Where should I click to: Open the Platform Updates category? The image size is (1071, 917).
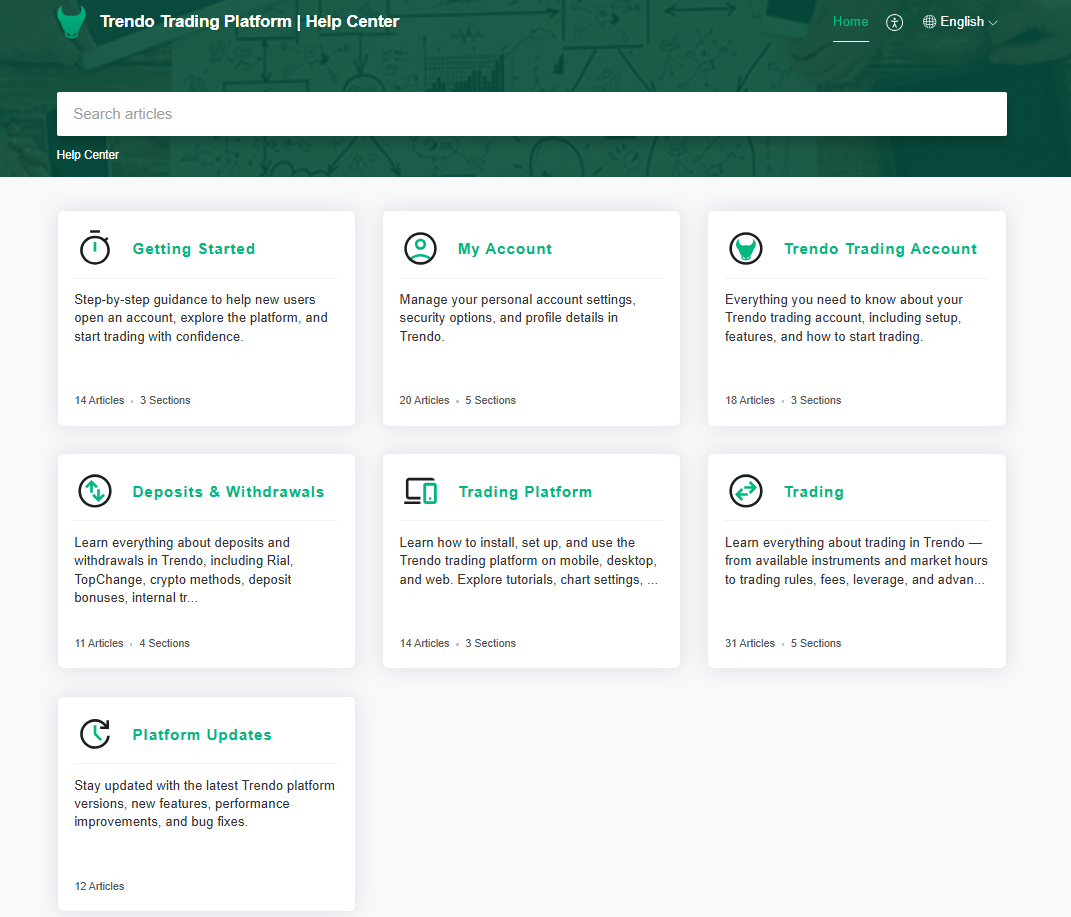tap(202, 735)
